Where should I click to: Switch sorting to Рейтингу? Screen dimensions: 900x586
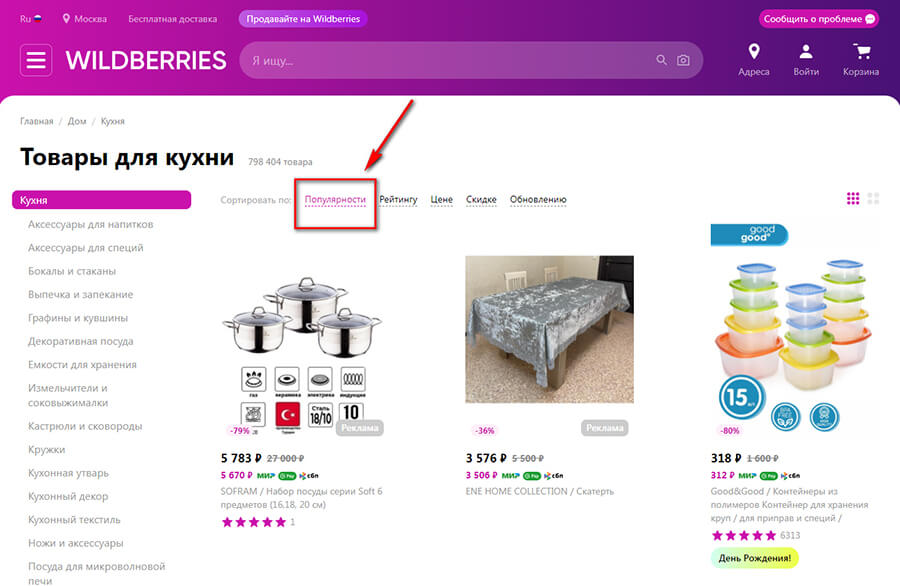(399, 199)
